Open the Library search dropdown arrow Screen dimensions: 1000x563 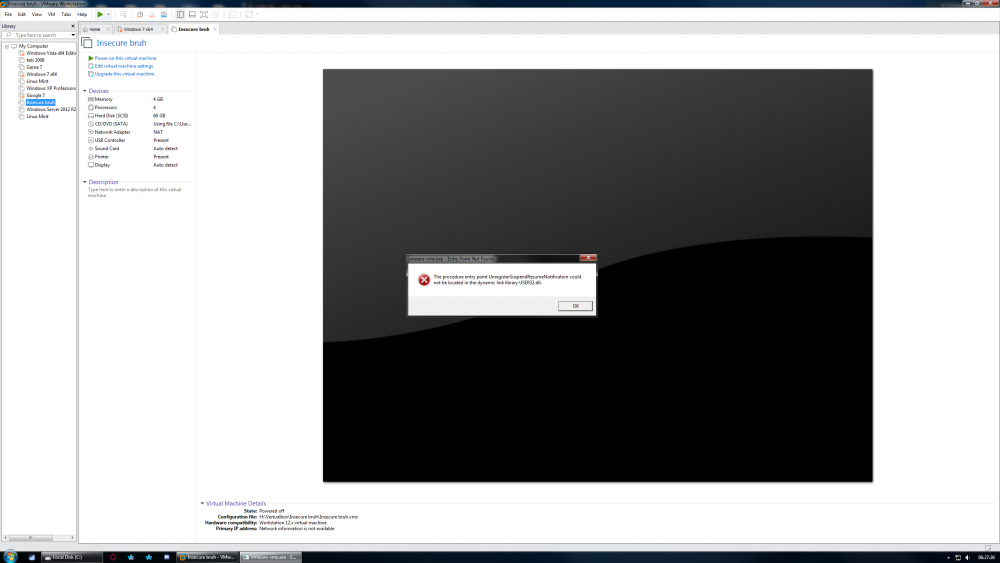pyautogui.click(x=73, y=35)
